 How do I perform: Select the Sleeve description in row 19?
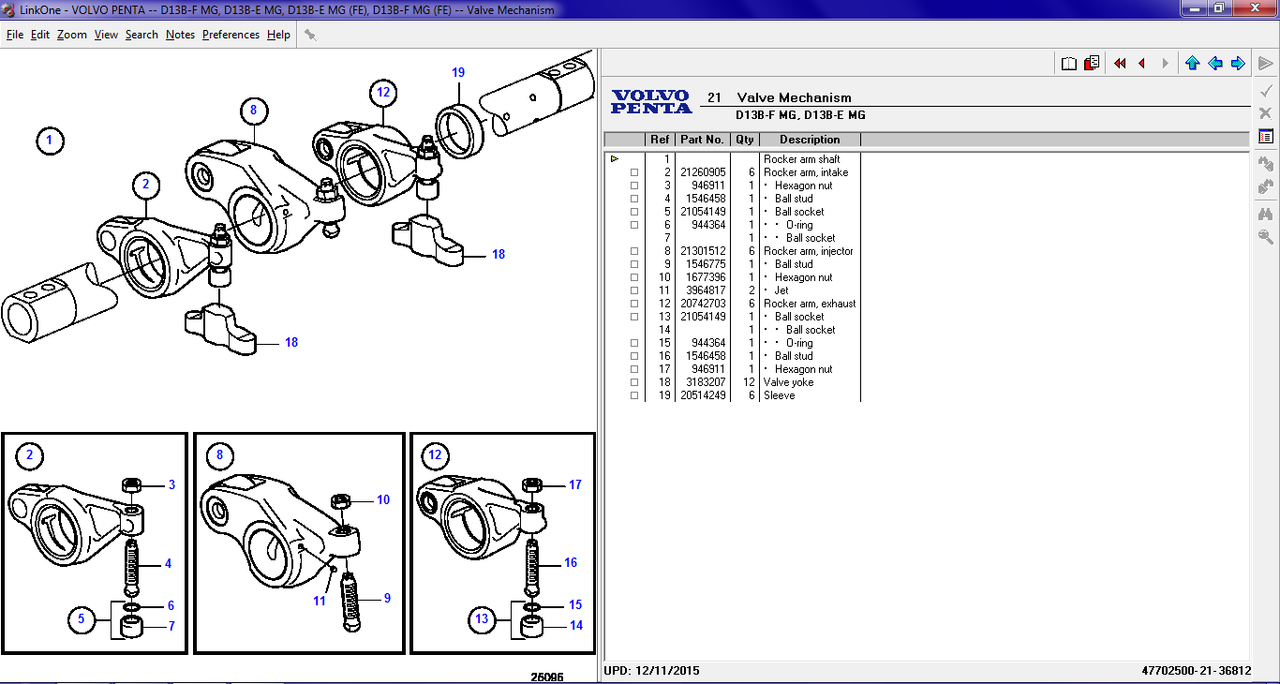(x=779, y=395)
